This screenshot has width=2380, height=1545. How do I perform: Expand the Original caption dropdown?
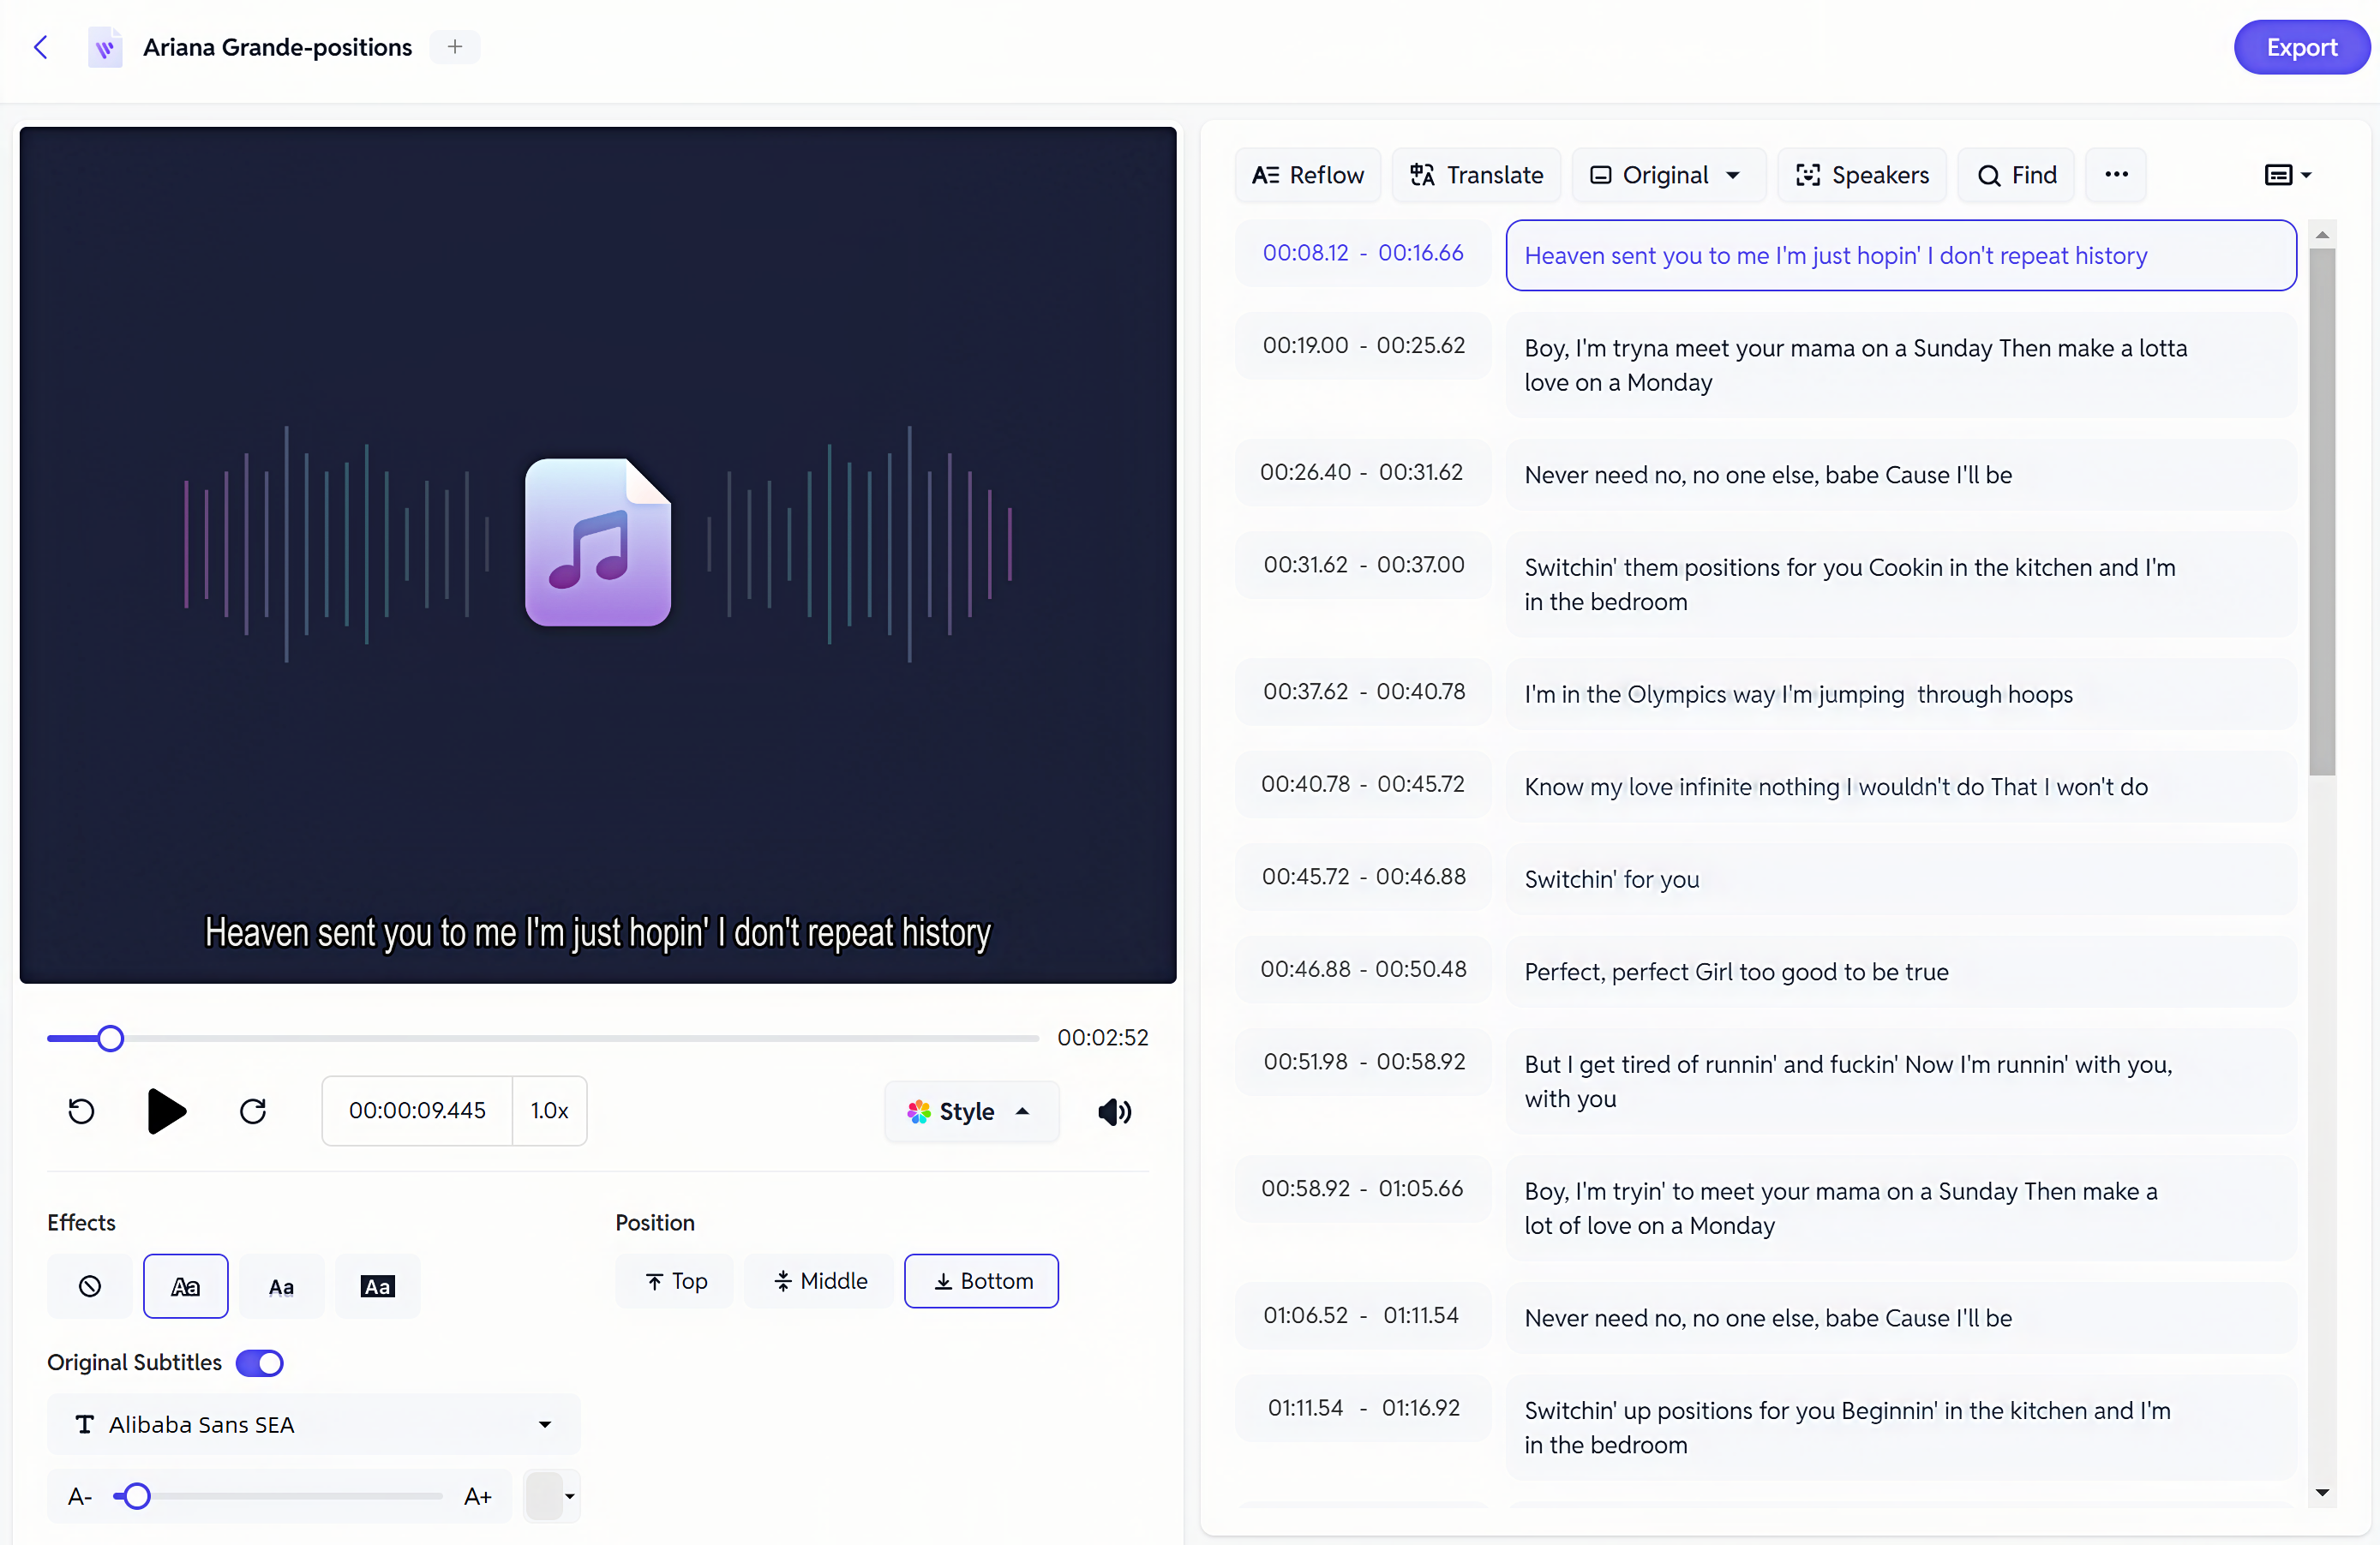tap(1731, 173)
